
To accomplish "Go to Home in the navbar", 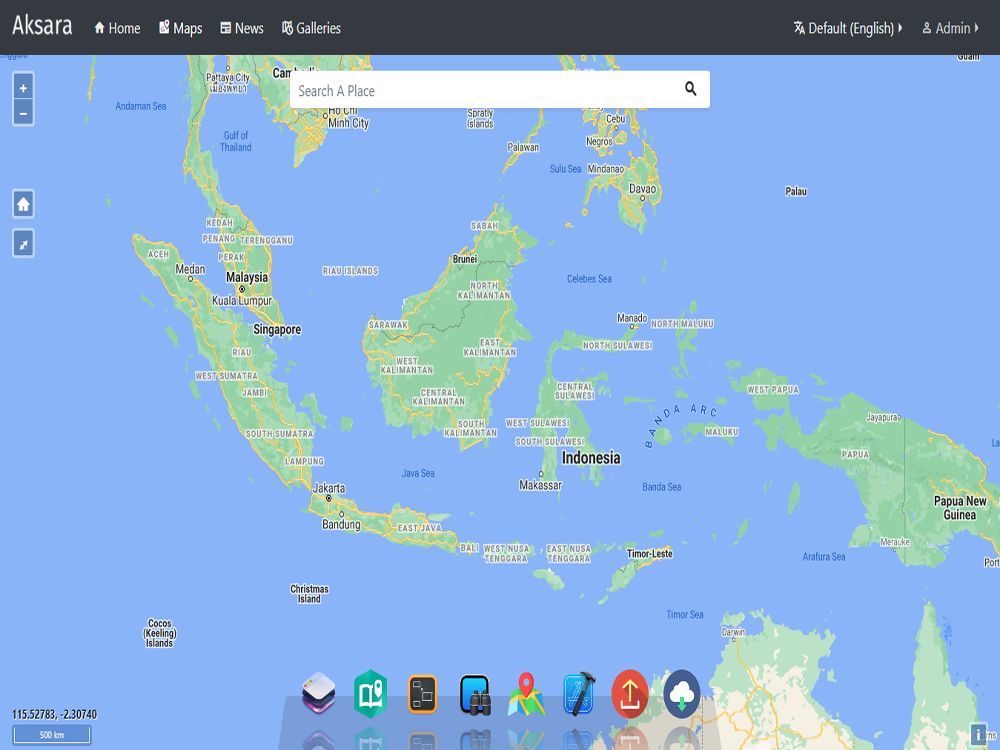I will point(117,28).
